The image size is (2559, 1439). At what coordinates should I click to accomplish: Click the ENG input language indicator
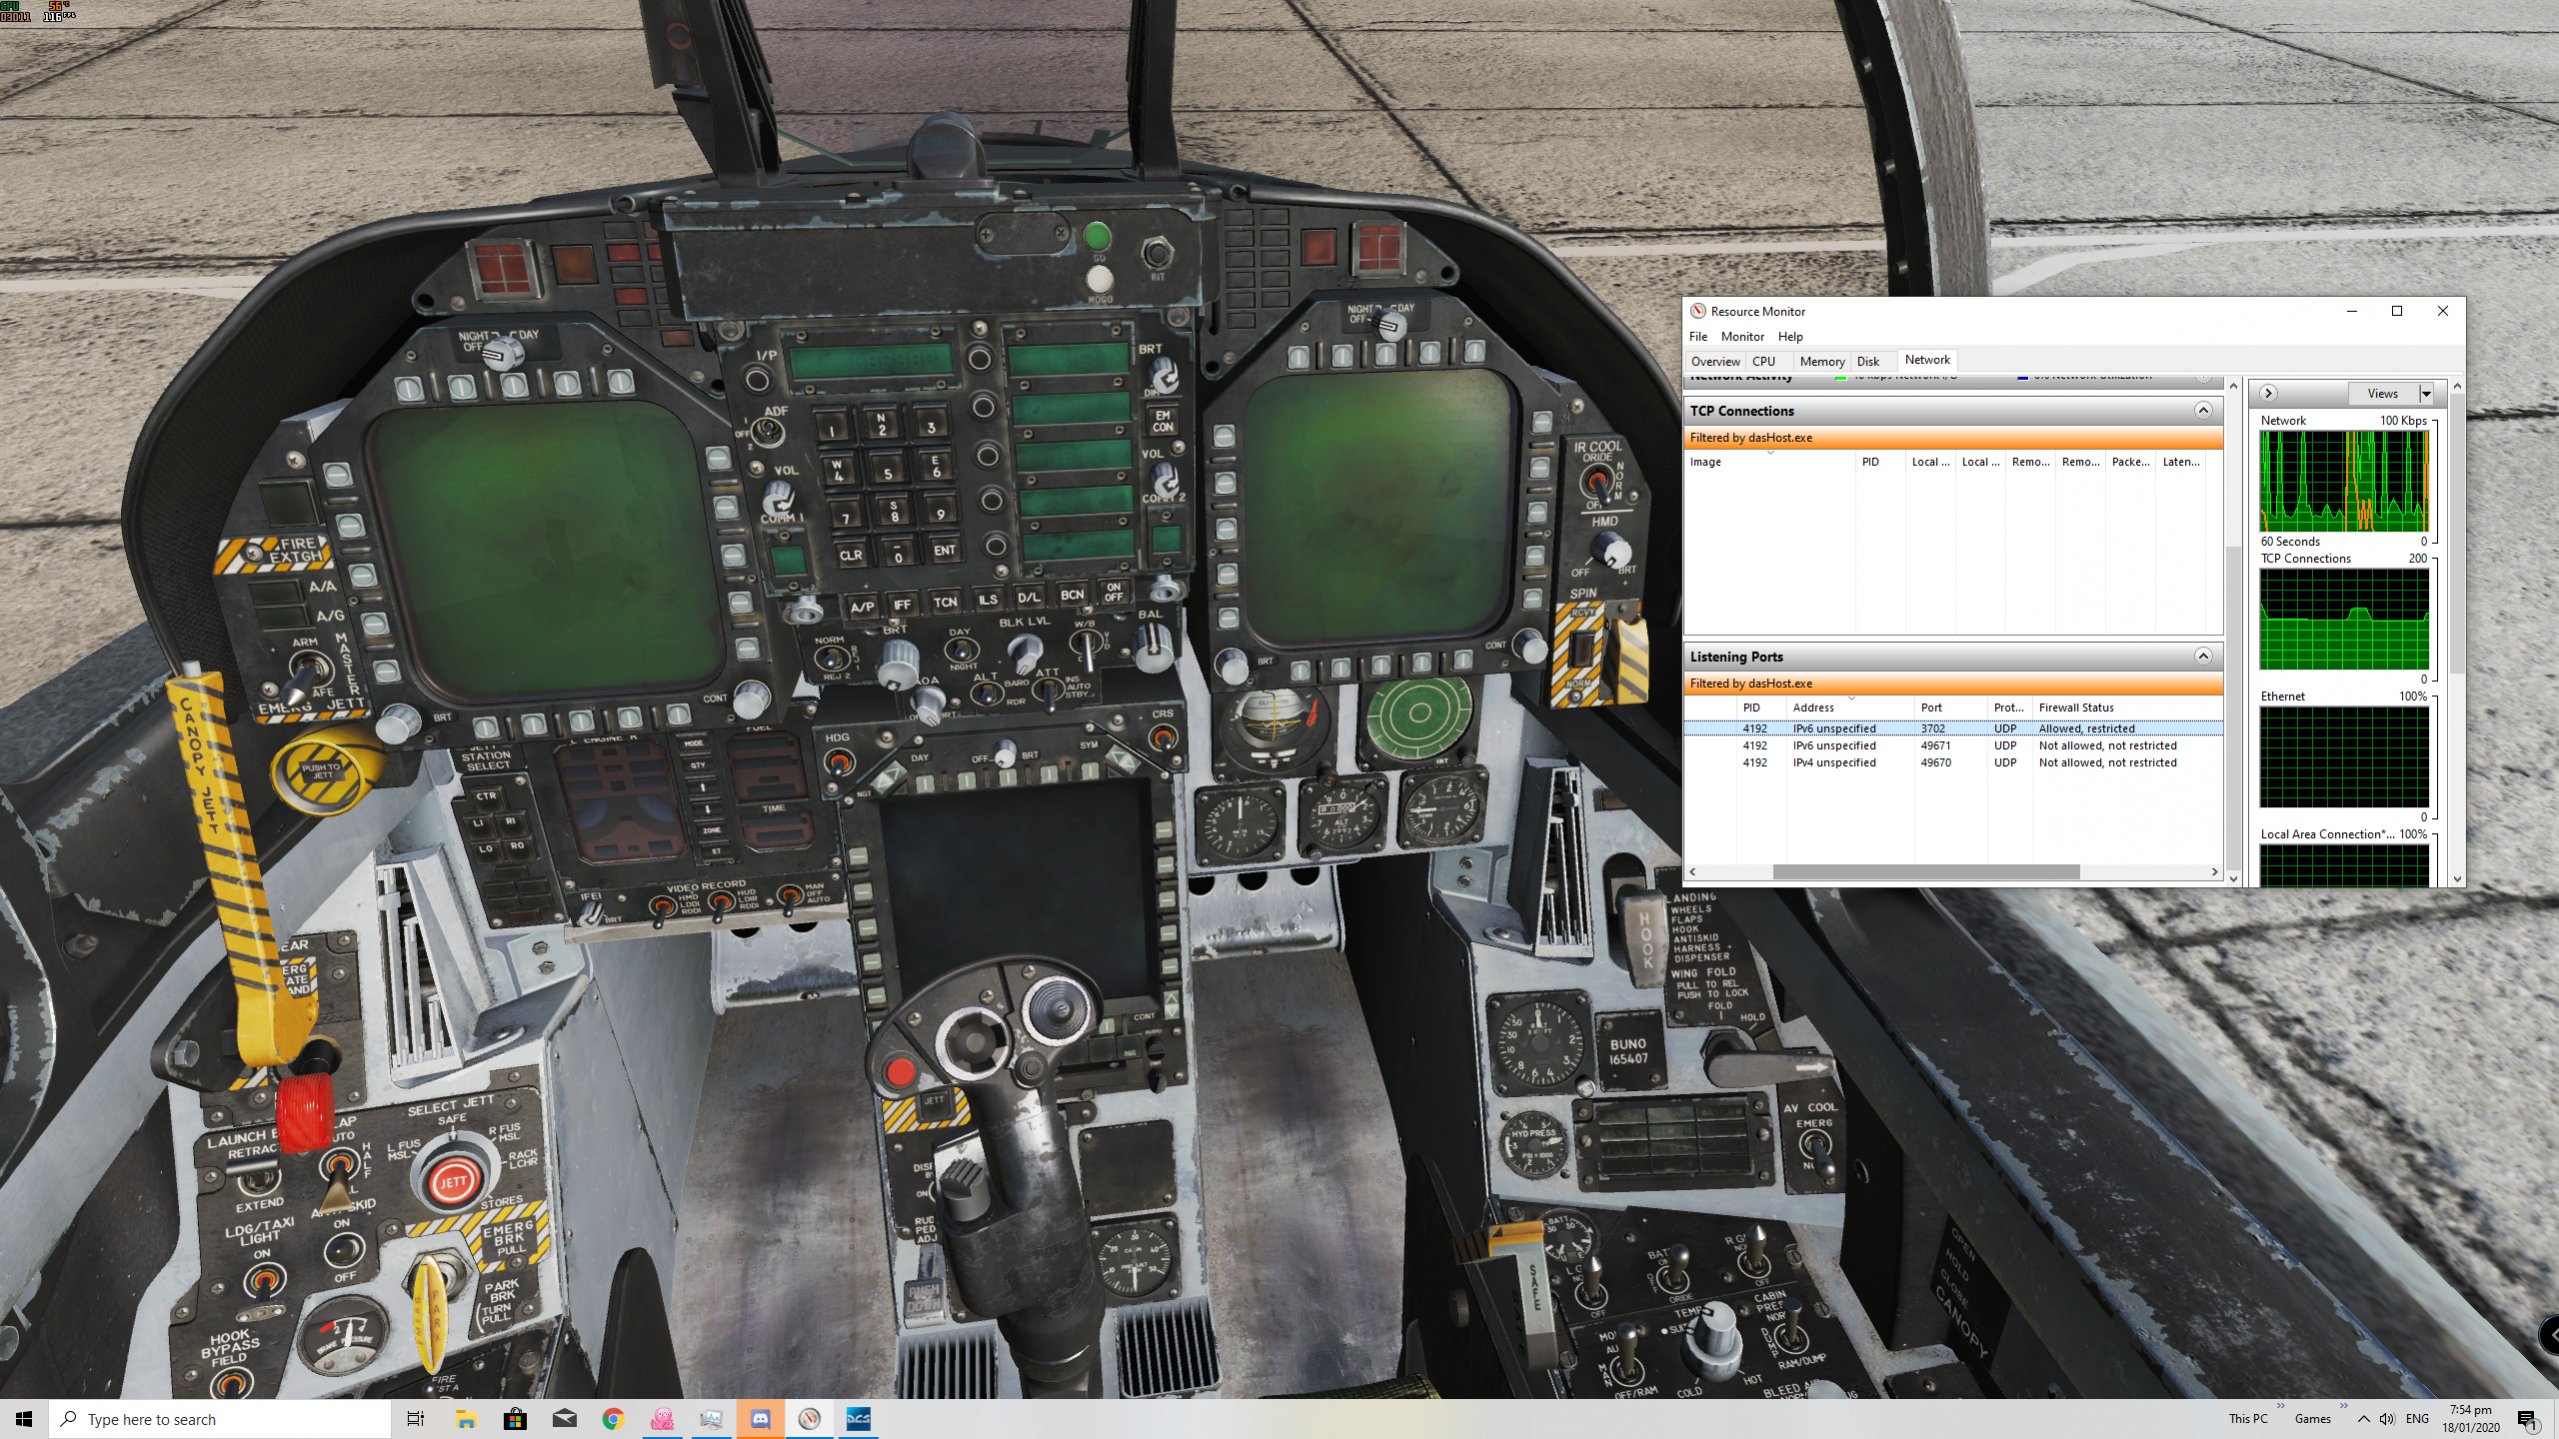[2417, 1419]
